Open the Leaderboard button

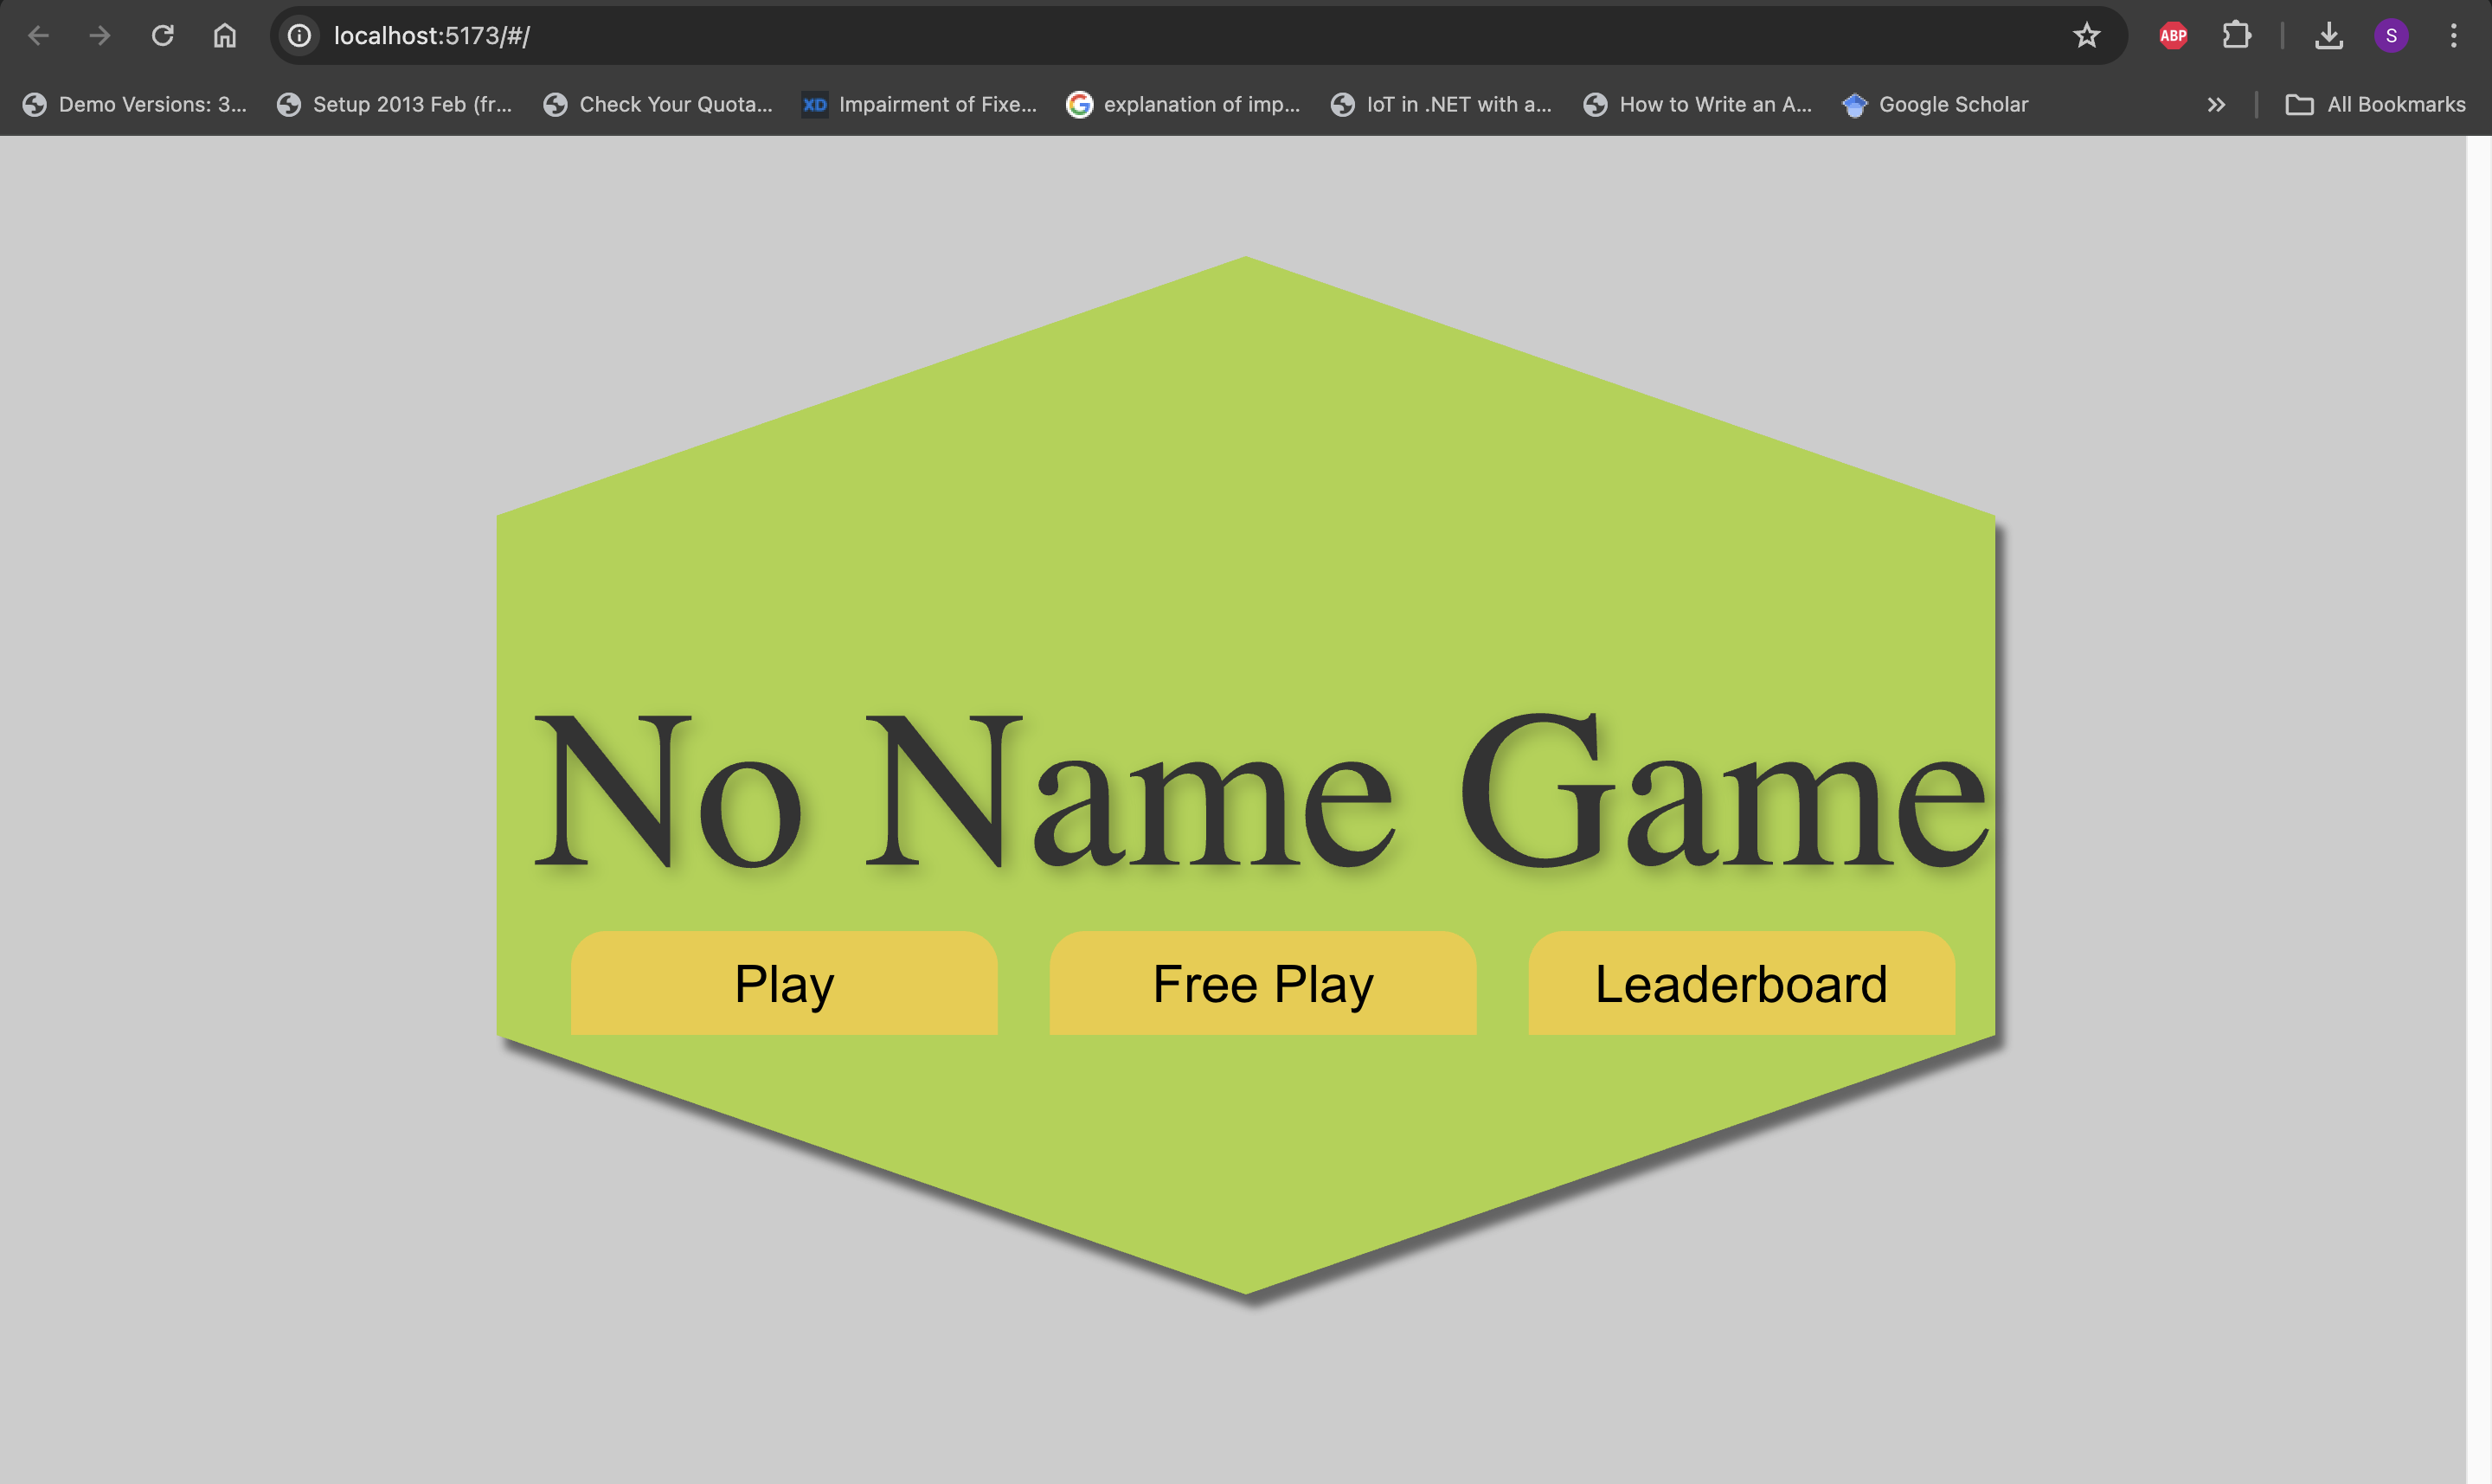pos(1741,984)
